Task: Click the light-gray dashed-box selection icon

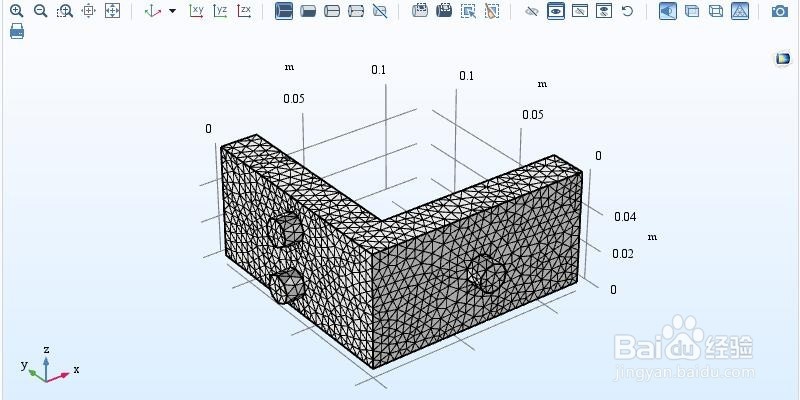Action: [x=420, y=11]
